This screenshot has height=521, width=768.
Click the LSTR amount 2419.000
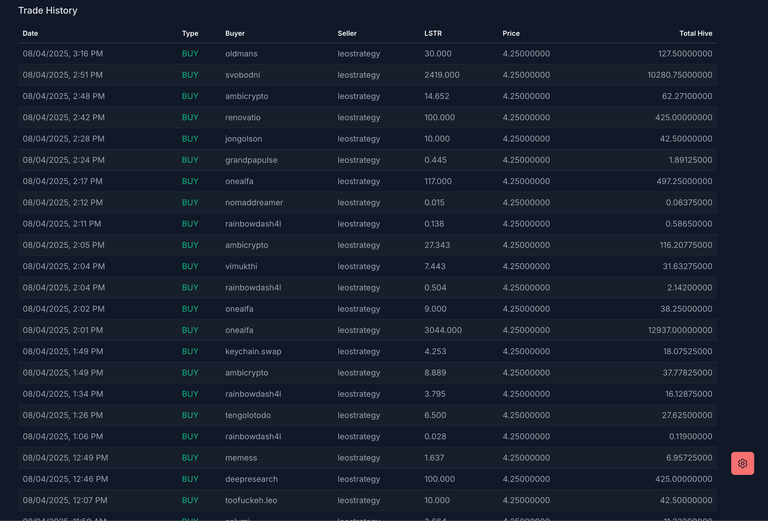(442, 75)
